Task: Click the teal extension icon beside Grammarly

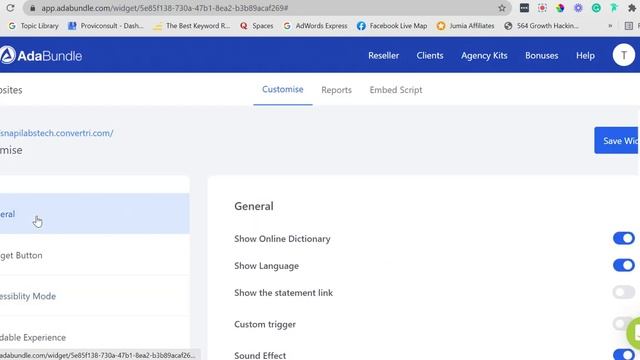Action: point(614,8)
